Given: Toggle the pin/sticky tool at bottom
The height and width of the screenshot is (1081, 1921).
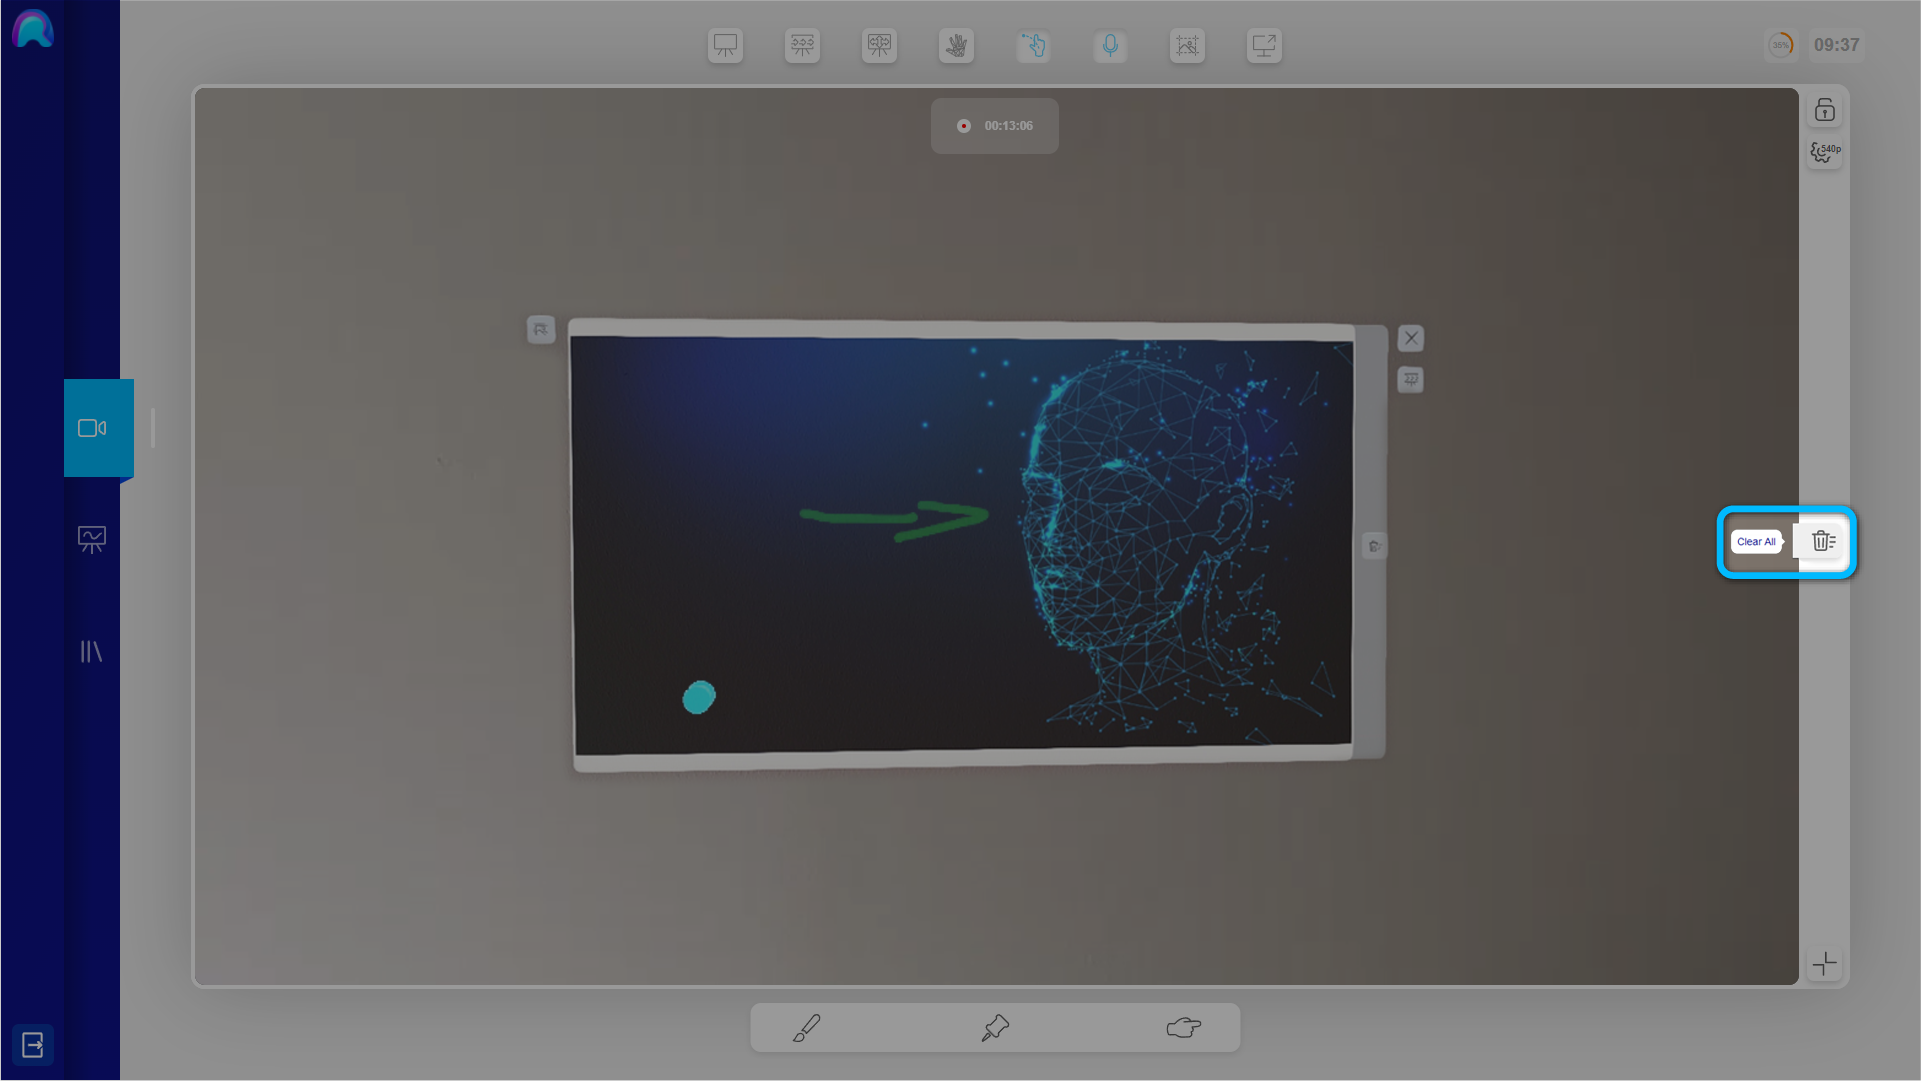Looking at the screenshot, I should tap(995, 1027).
